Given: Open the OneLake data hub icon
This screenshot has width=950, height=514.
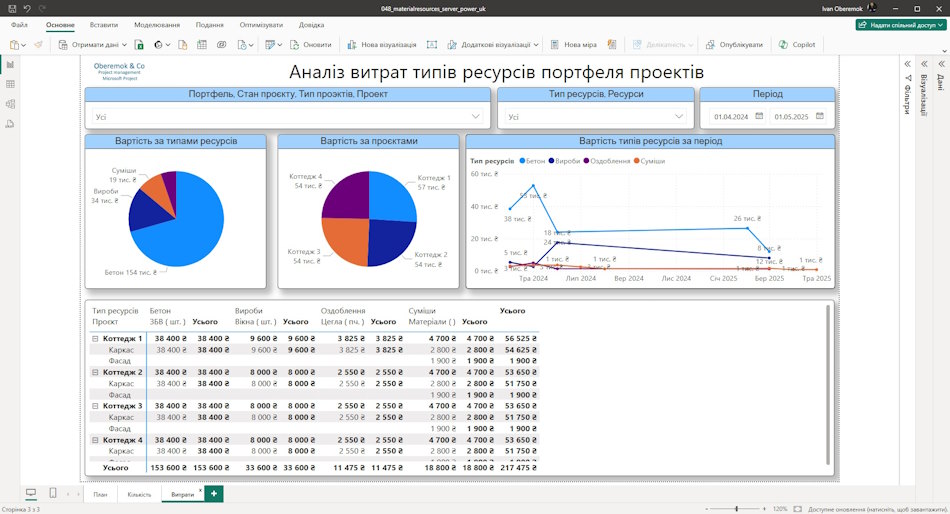Looking at the screenshot, I should tap(159, 45).
